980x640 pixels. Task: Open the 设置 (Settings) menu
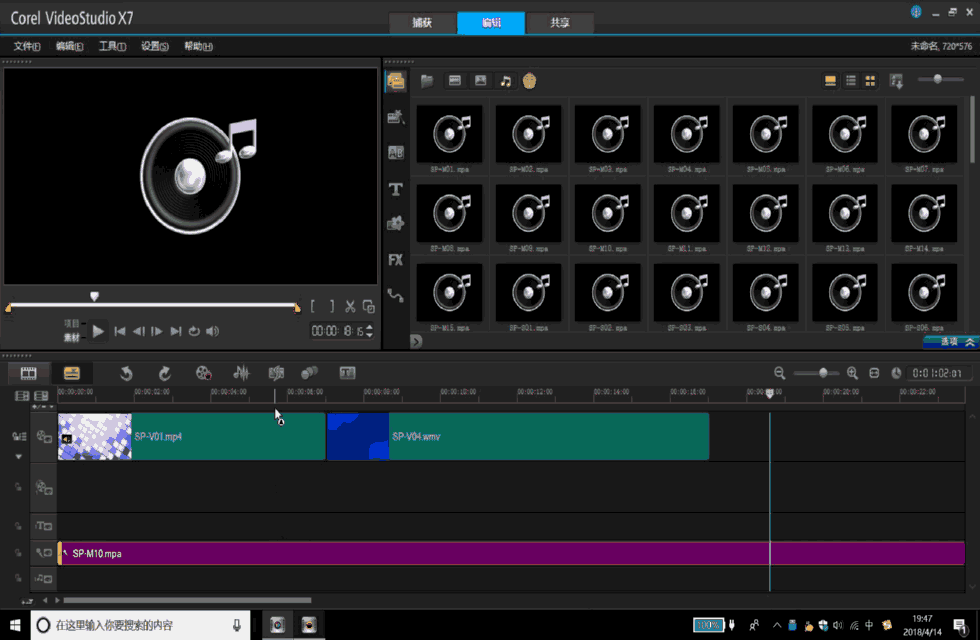tap(154, 46)
